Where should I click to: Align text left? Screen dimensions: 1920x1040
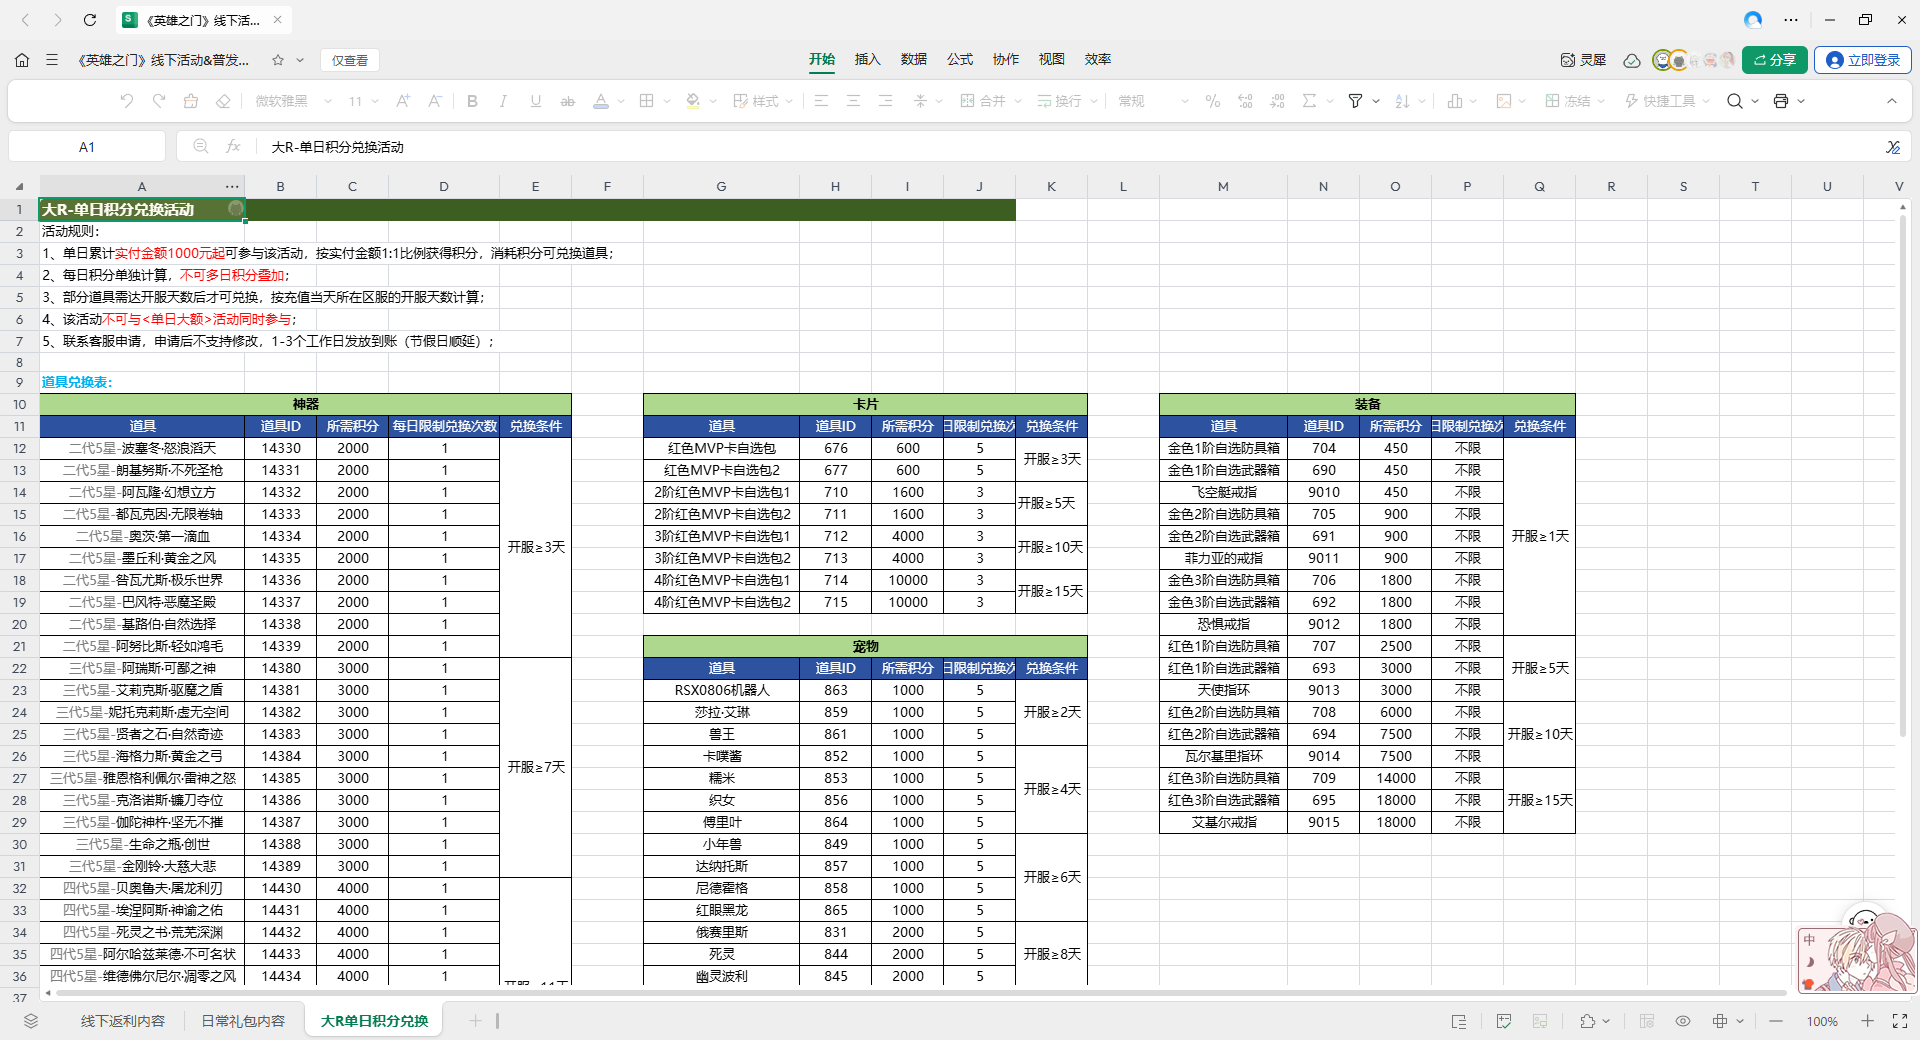[821, 101]
